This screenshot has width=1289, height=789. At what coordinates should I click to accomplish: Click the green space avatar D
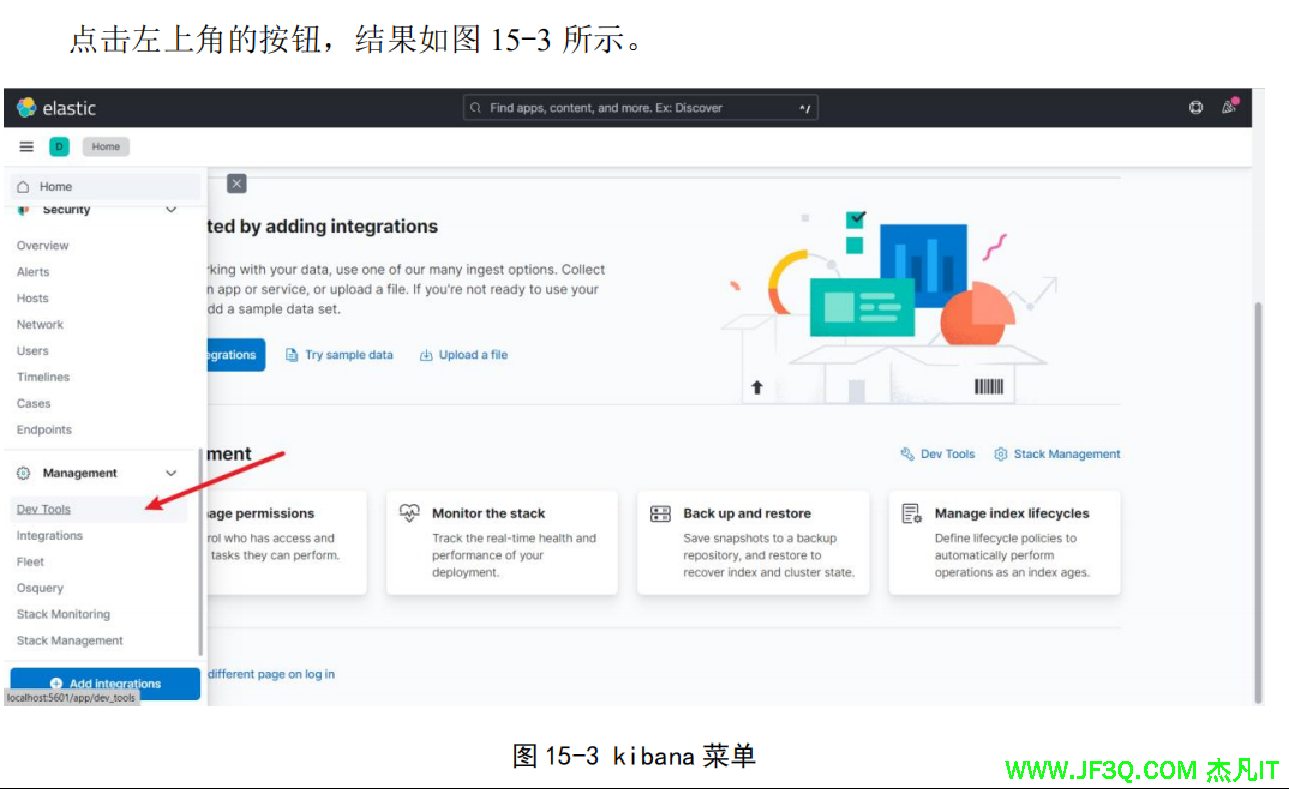tap(59, 147)
